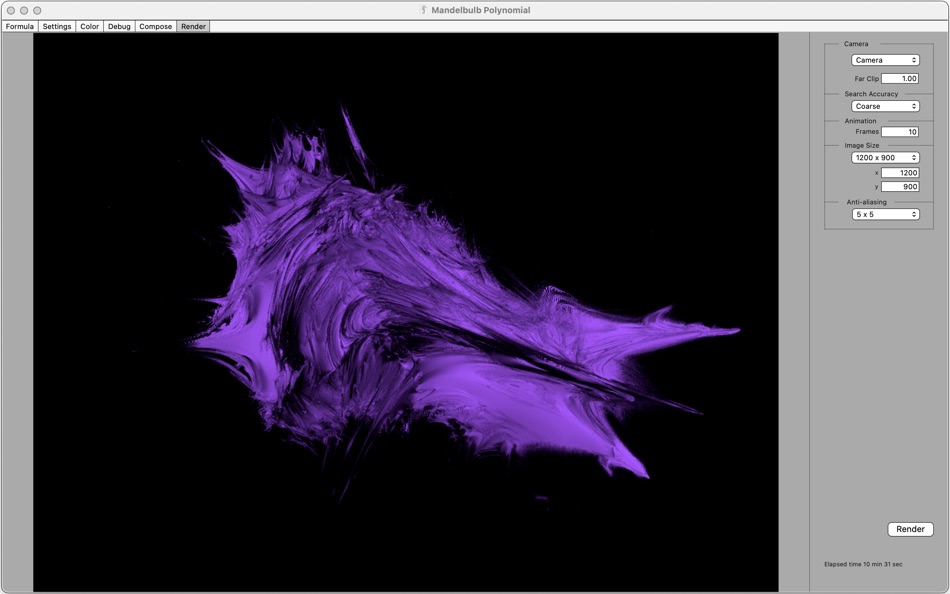
Task: Switch to the Formula tab
Action: 19,26
